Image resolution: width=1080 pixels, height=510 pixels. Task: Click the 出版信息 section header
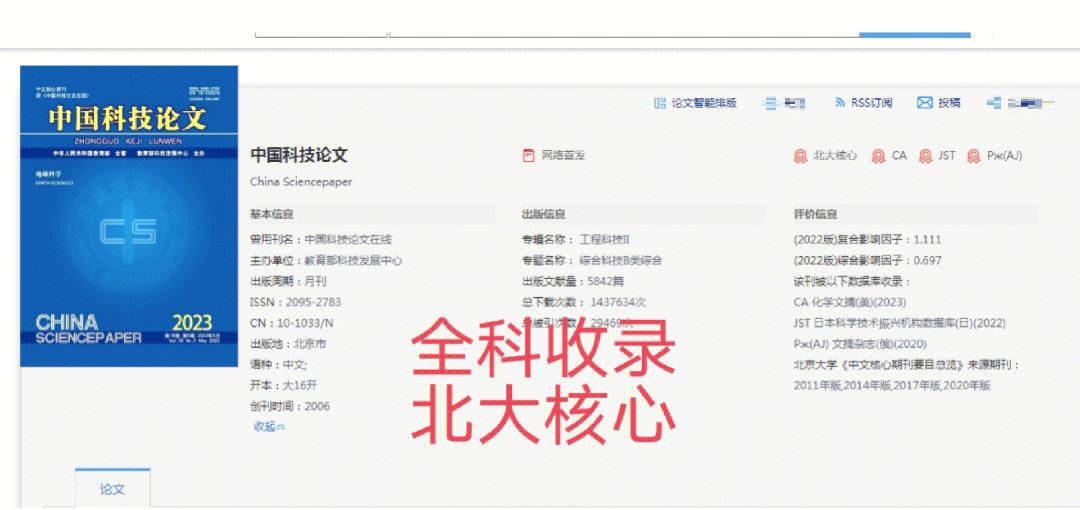(x=543, y=214)
